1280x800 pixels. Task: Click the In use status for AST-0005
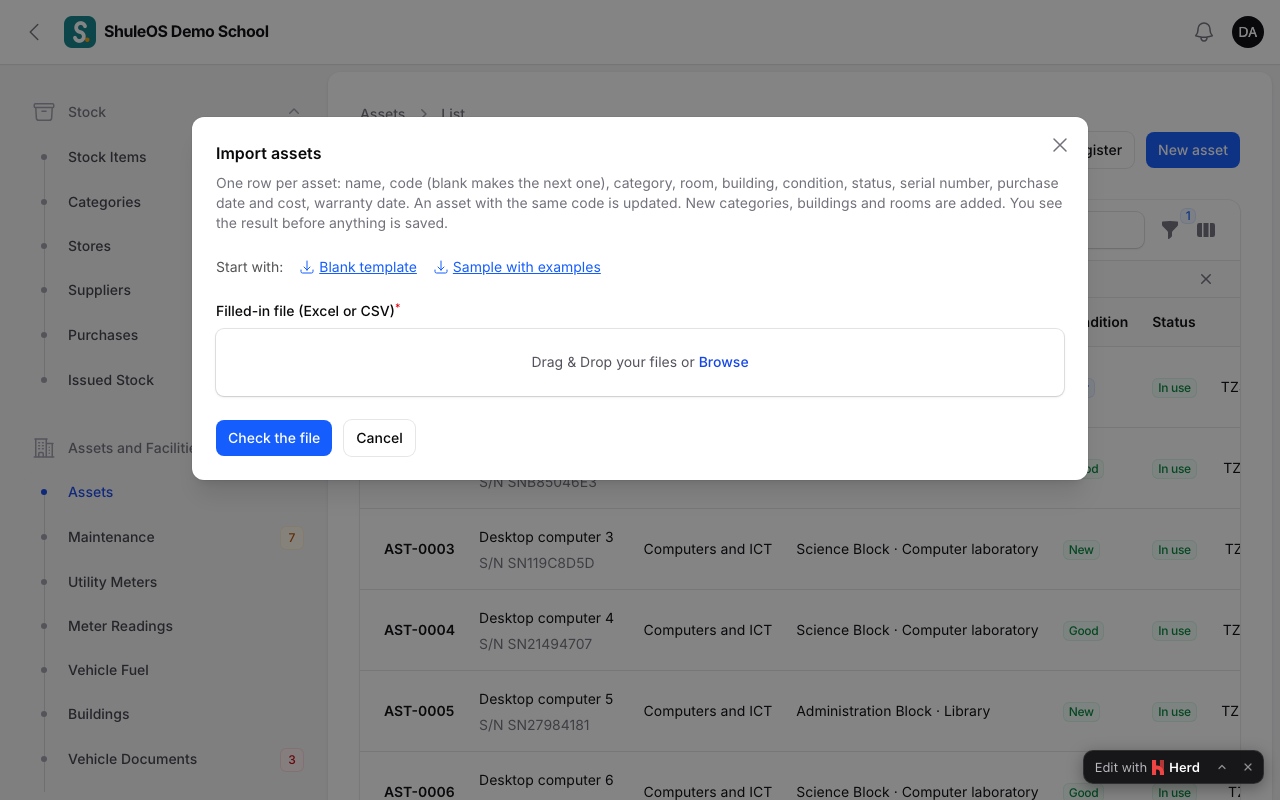pyautogui.click(x=1174, y=712)
